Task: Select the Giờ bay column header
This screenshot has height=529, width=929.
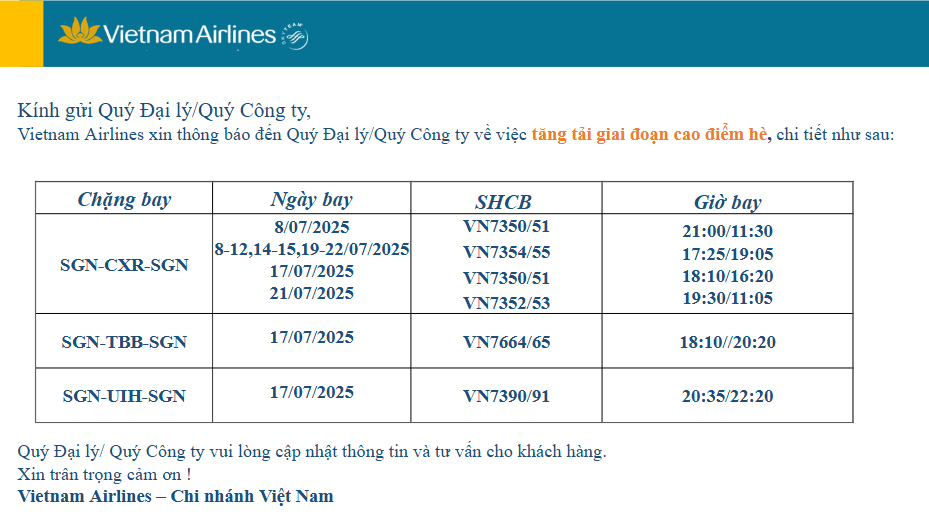Action: (x=728, y=202)
